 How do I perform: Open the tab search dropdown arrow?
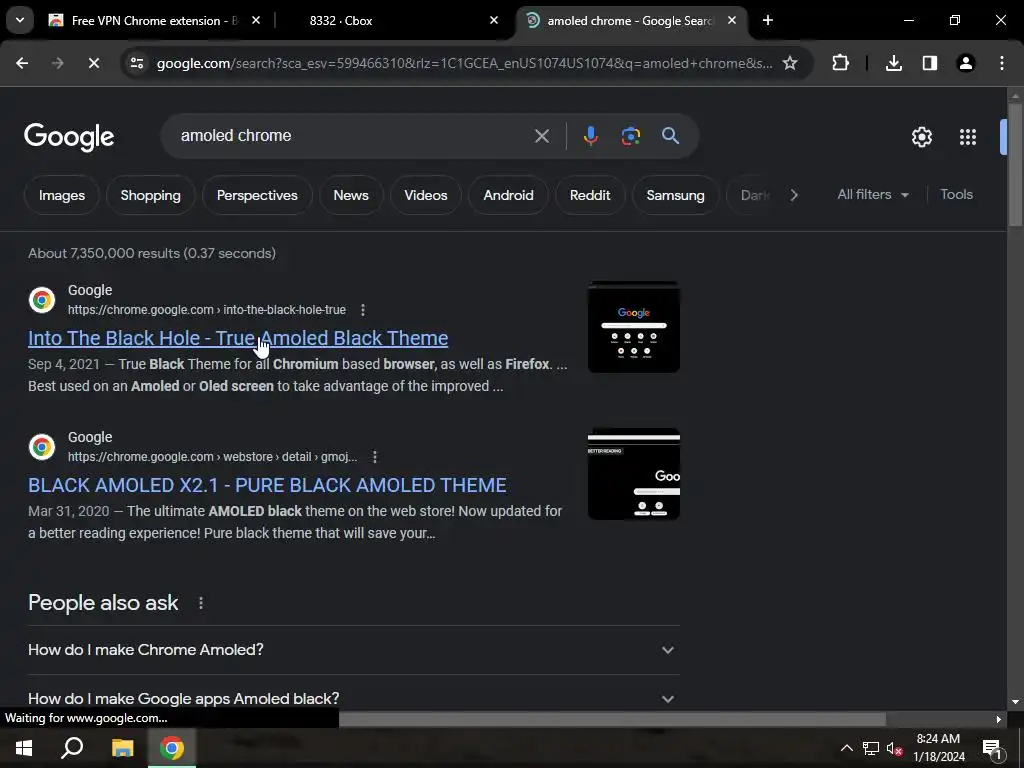click(x=20, y=20)
